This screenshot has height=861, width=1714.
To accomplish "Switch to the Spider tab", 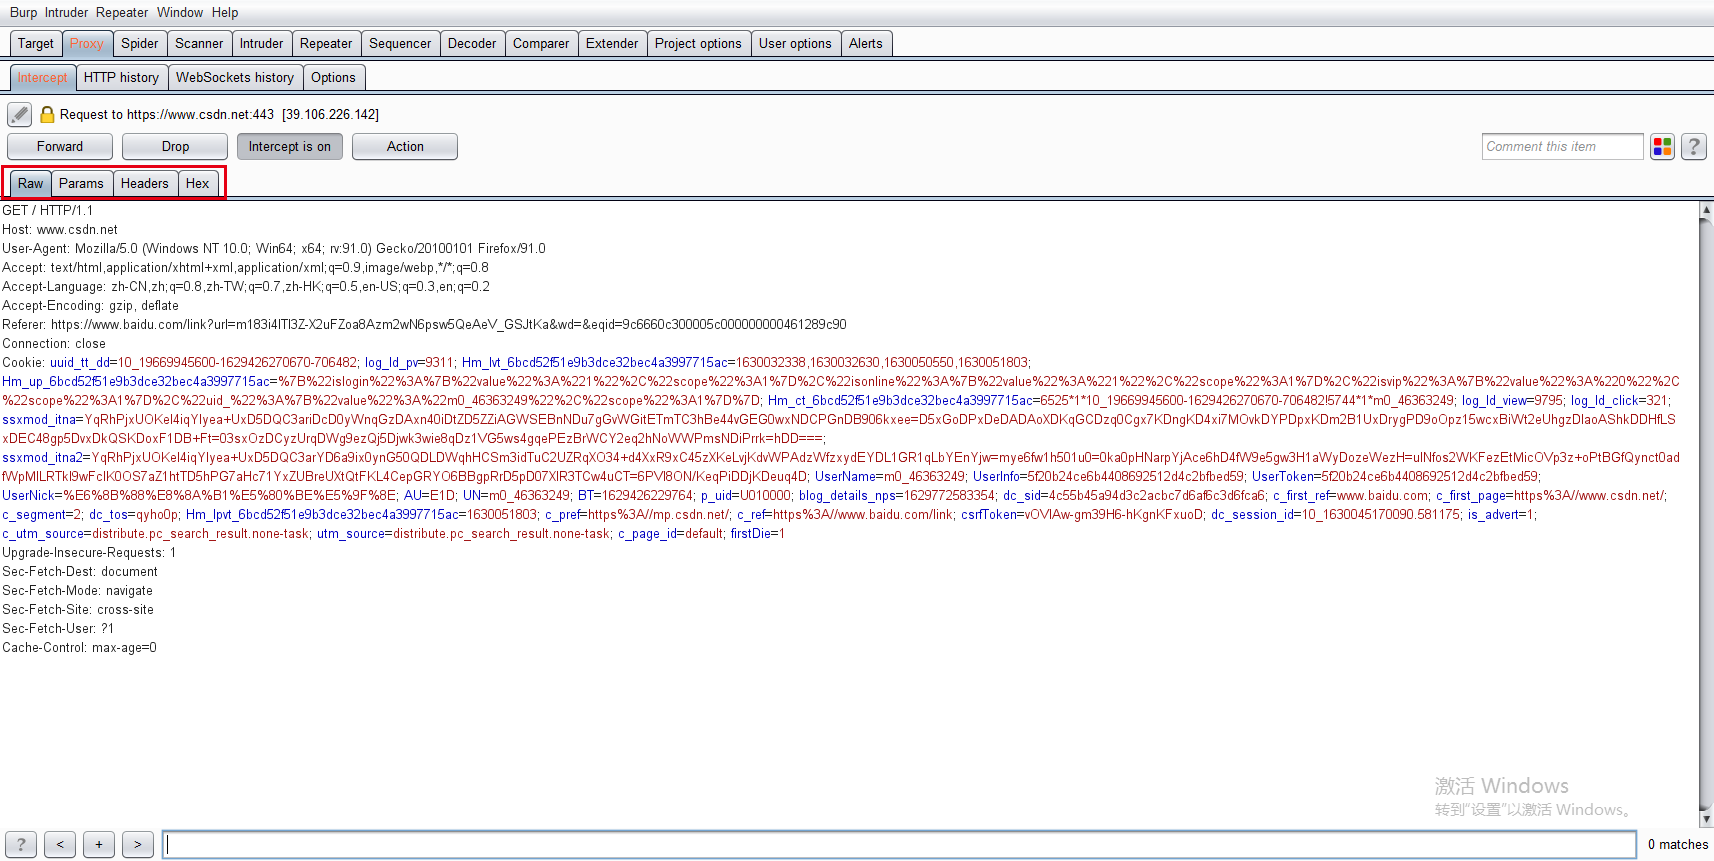I will click(x=140, y=43).
